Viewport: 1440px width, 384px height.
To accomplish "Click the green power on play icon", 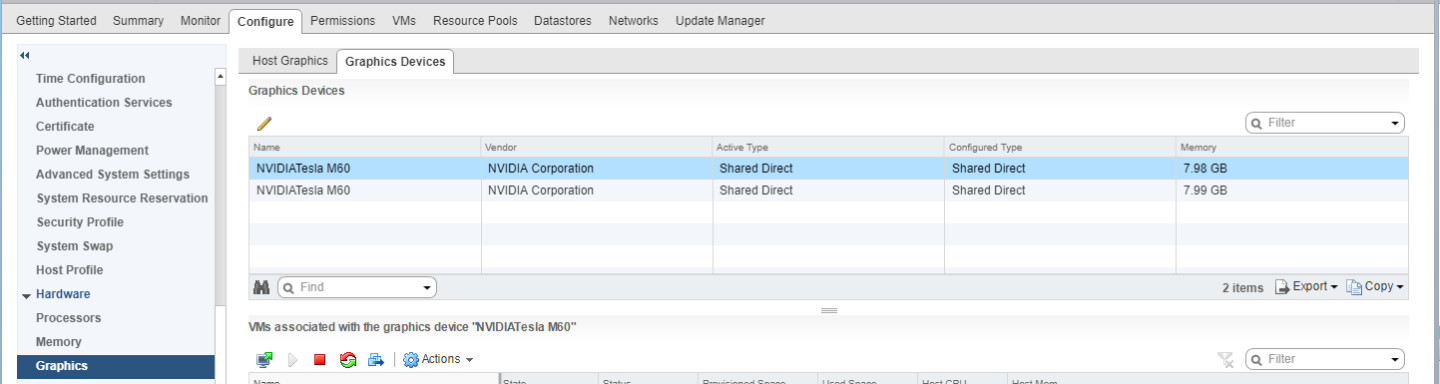I will pyautogui.click(x=293, y=359).
